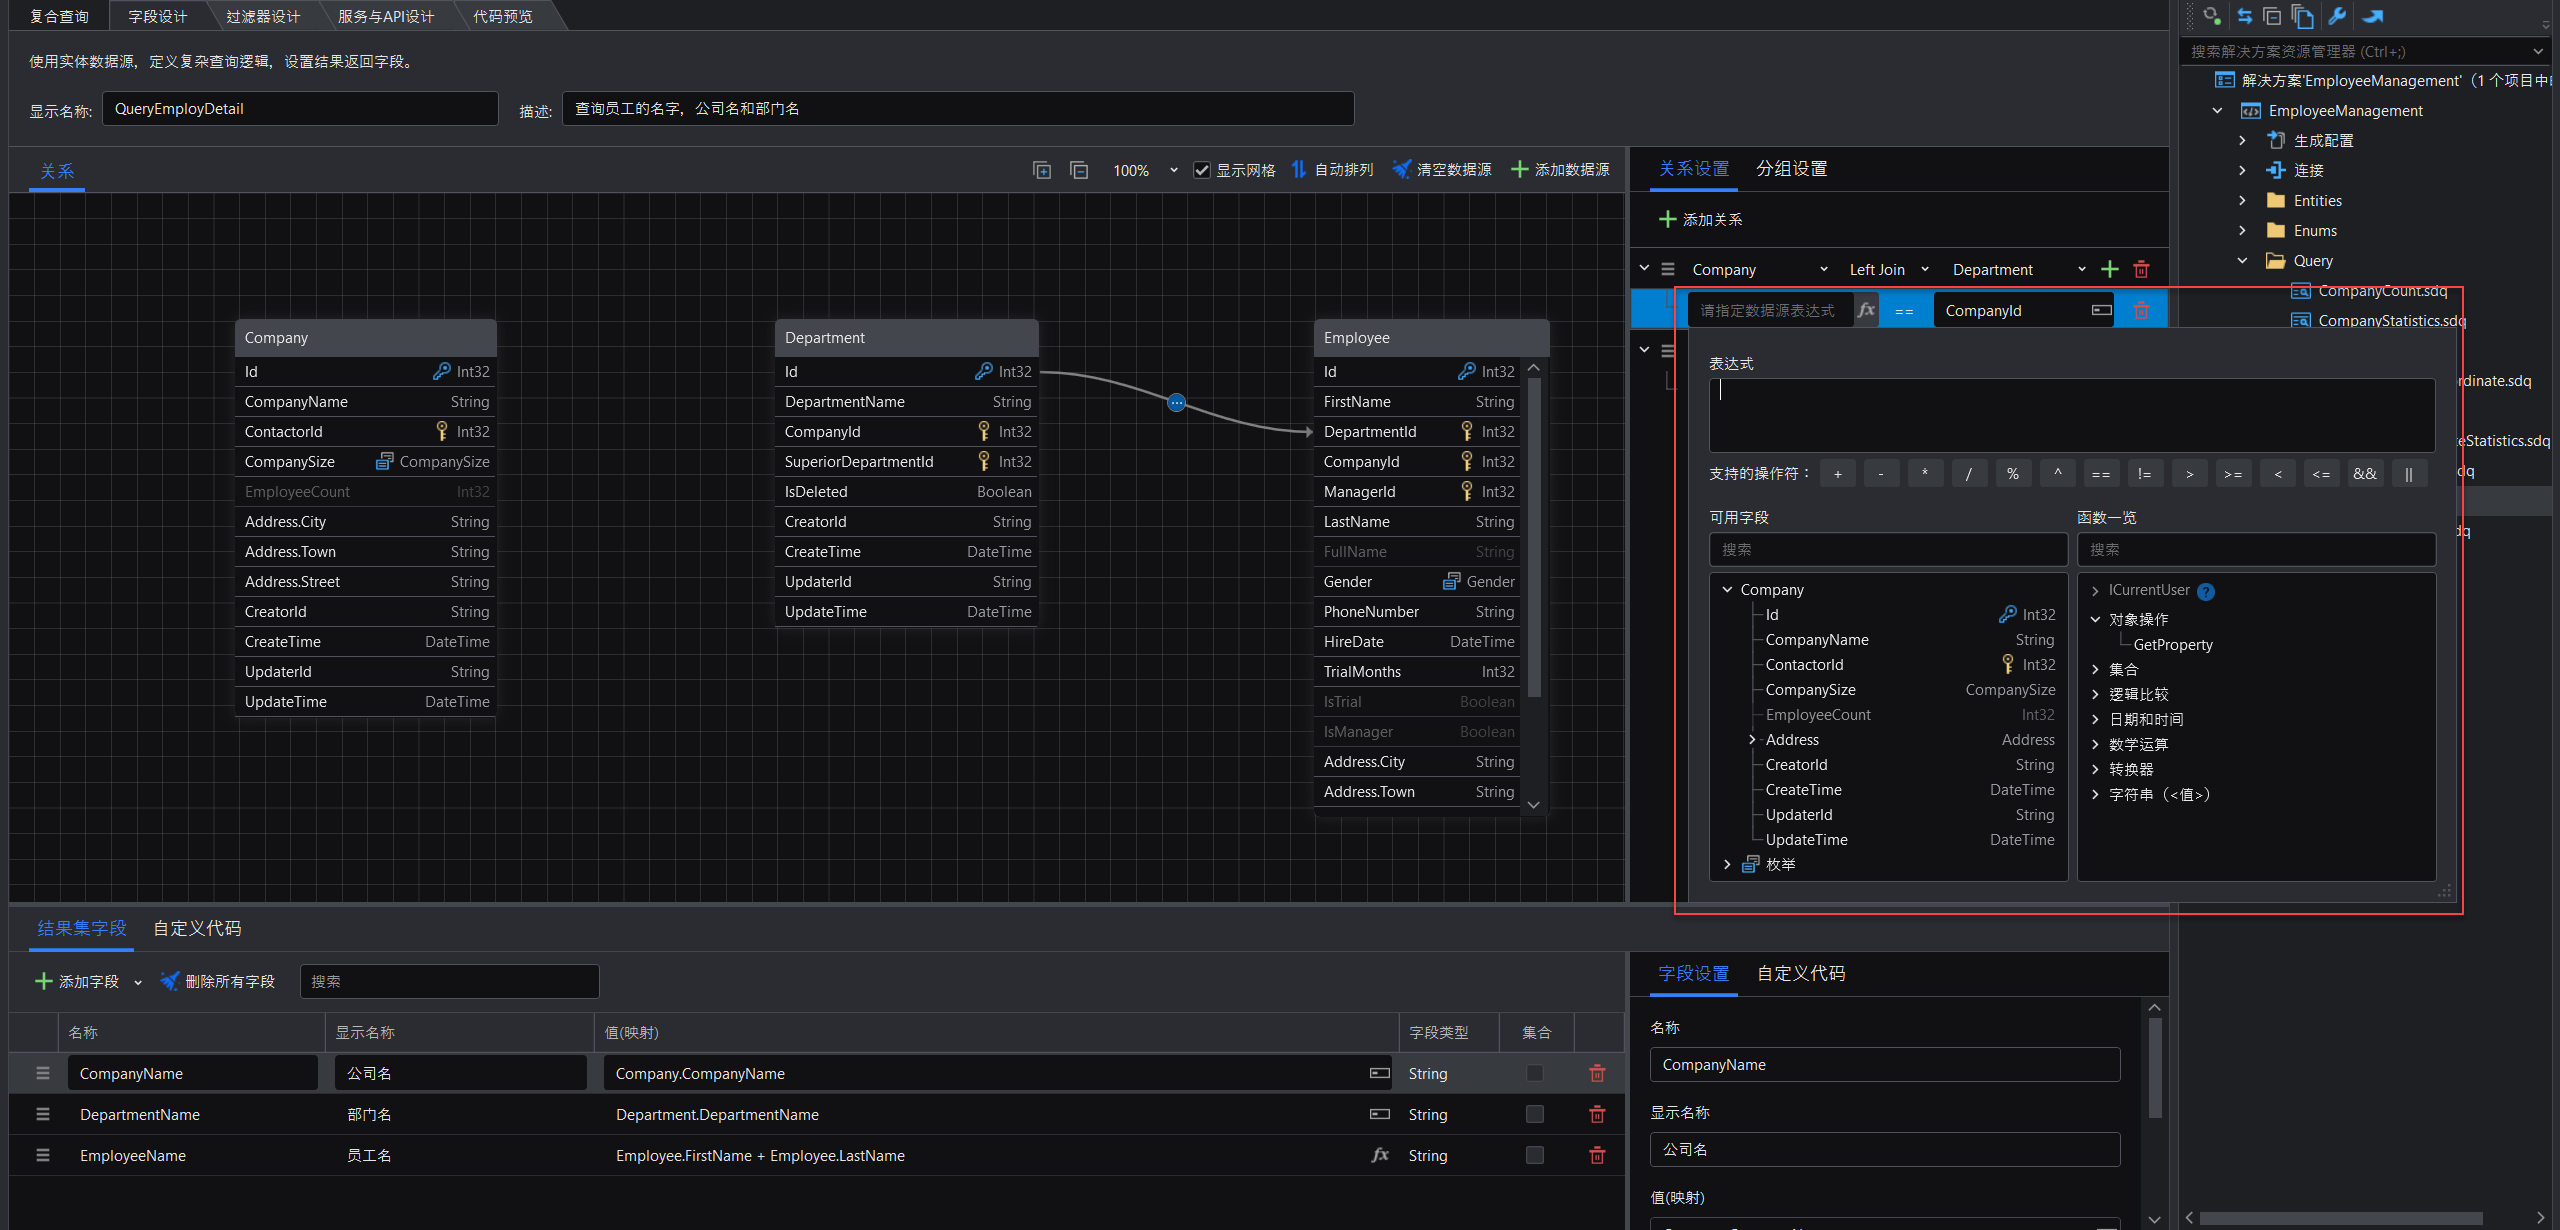The width and height of the screenshot is (2560, 1230).
Task: Click the 显示名称 QueryEmployDetail input field
Action: [x=300, y=109]
